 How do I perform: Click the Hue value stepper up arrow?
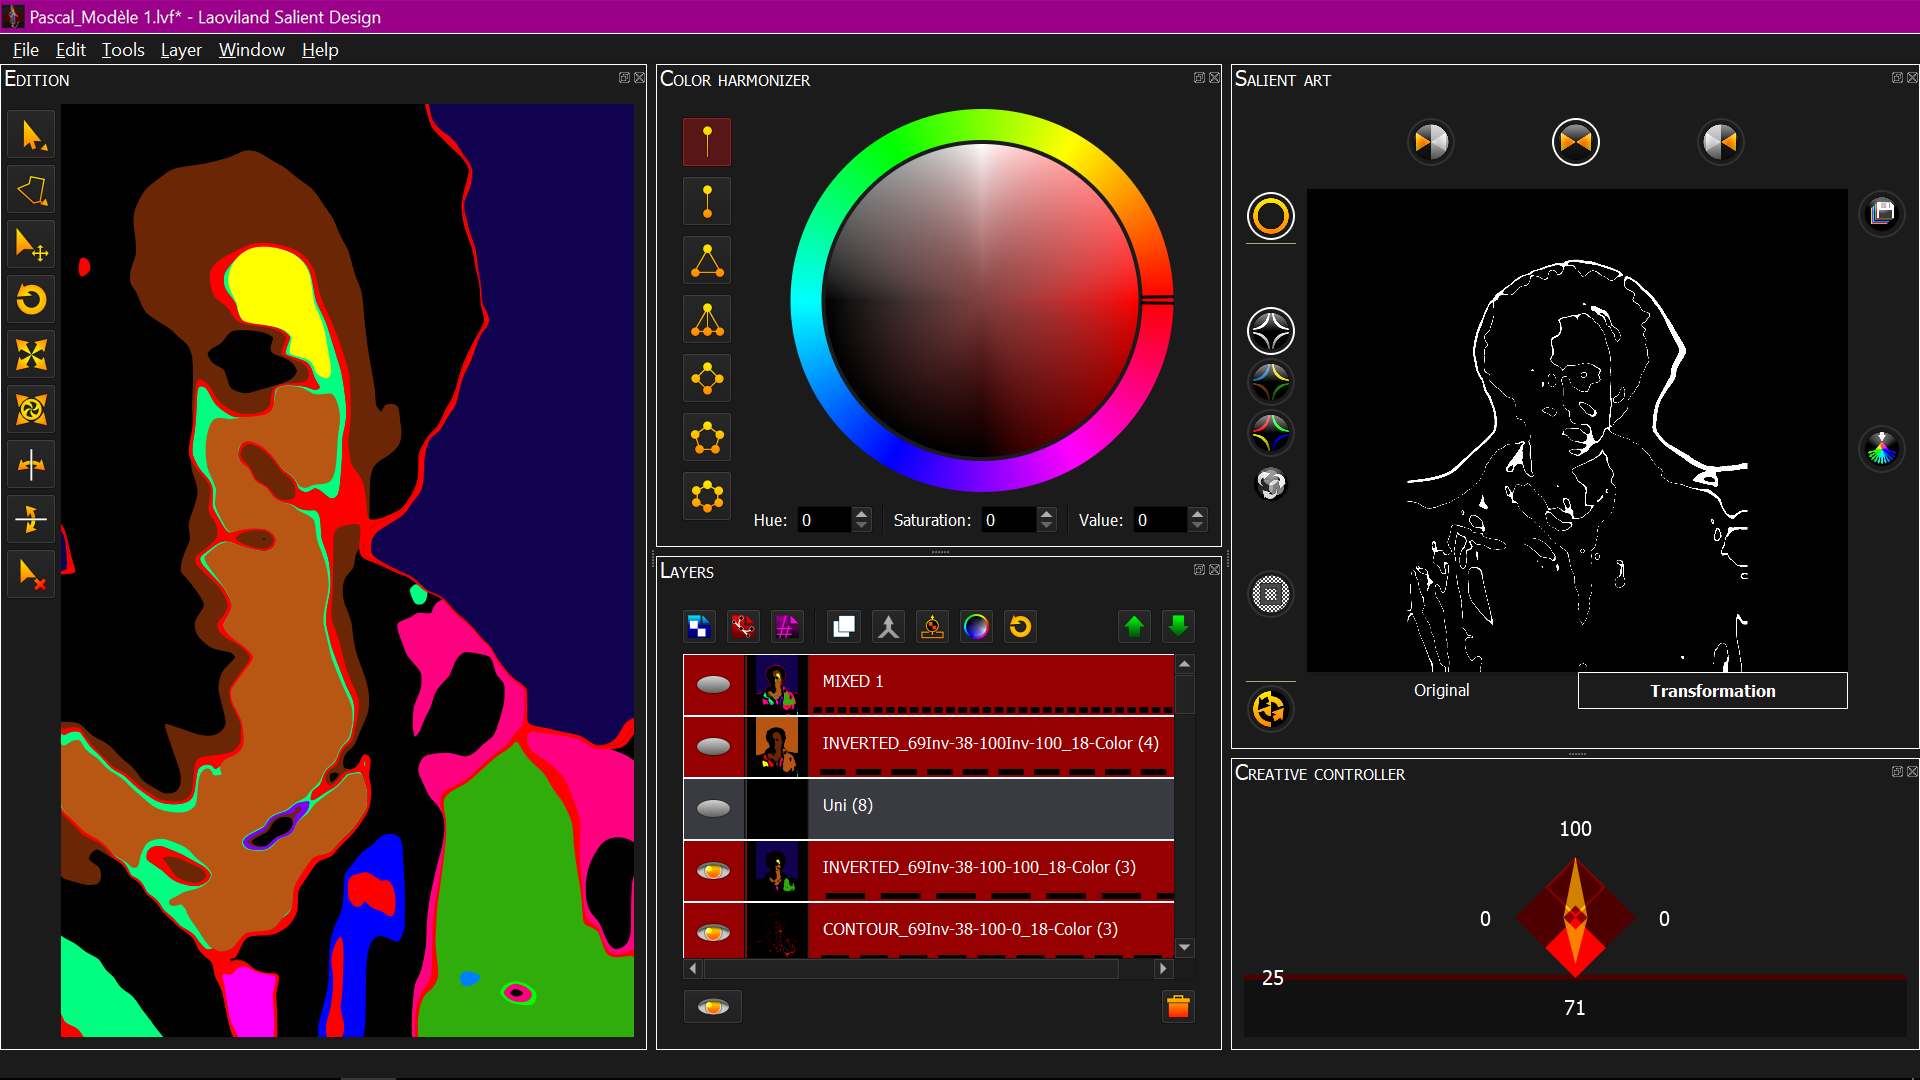[860, 512]
